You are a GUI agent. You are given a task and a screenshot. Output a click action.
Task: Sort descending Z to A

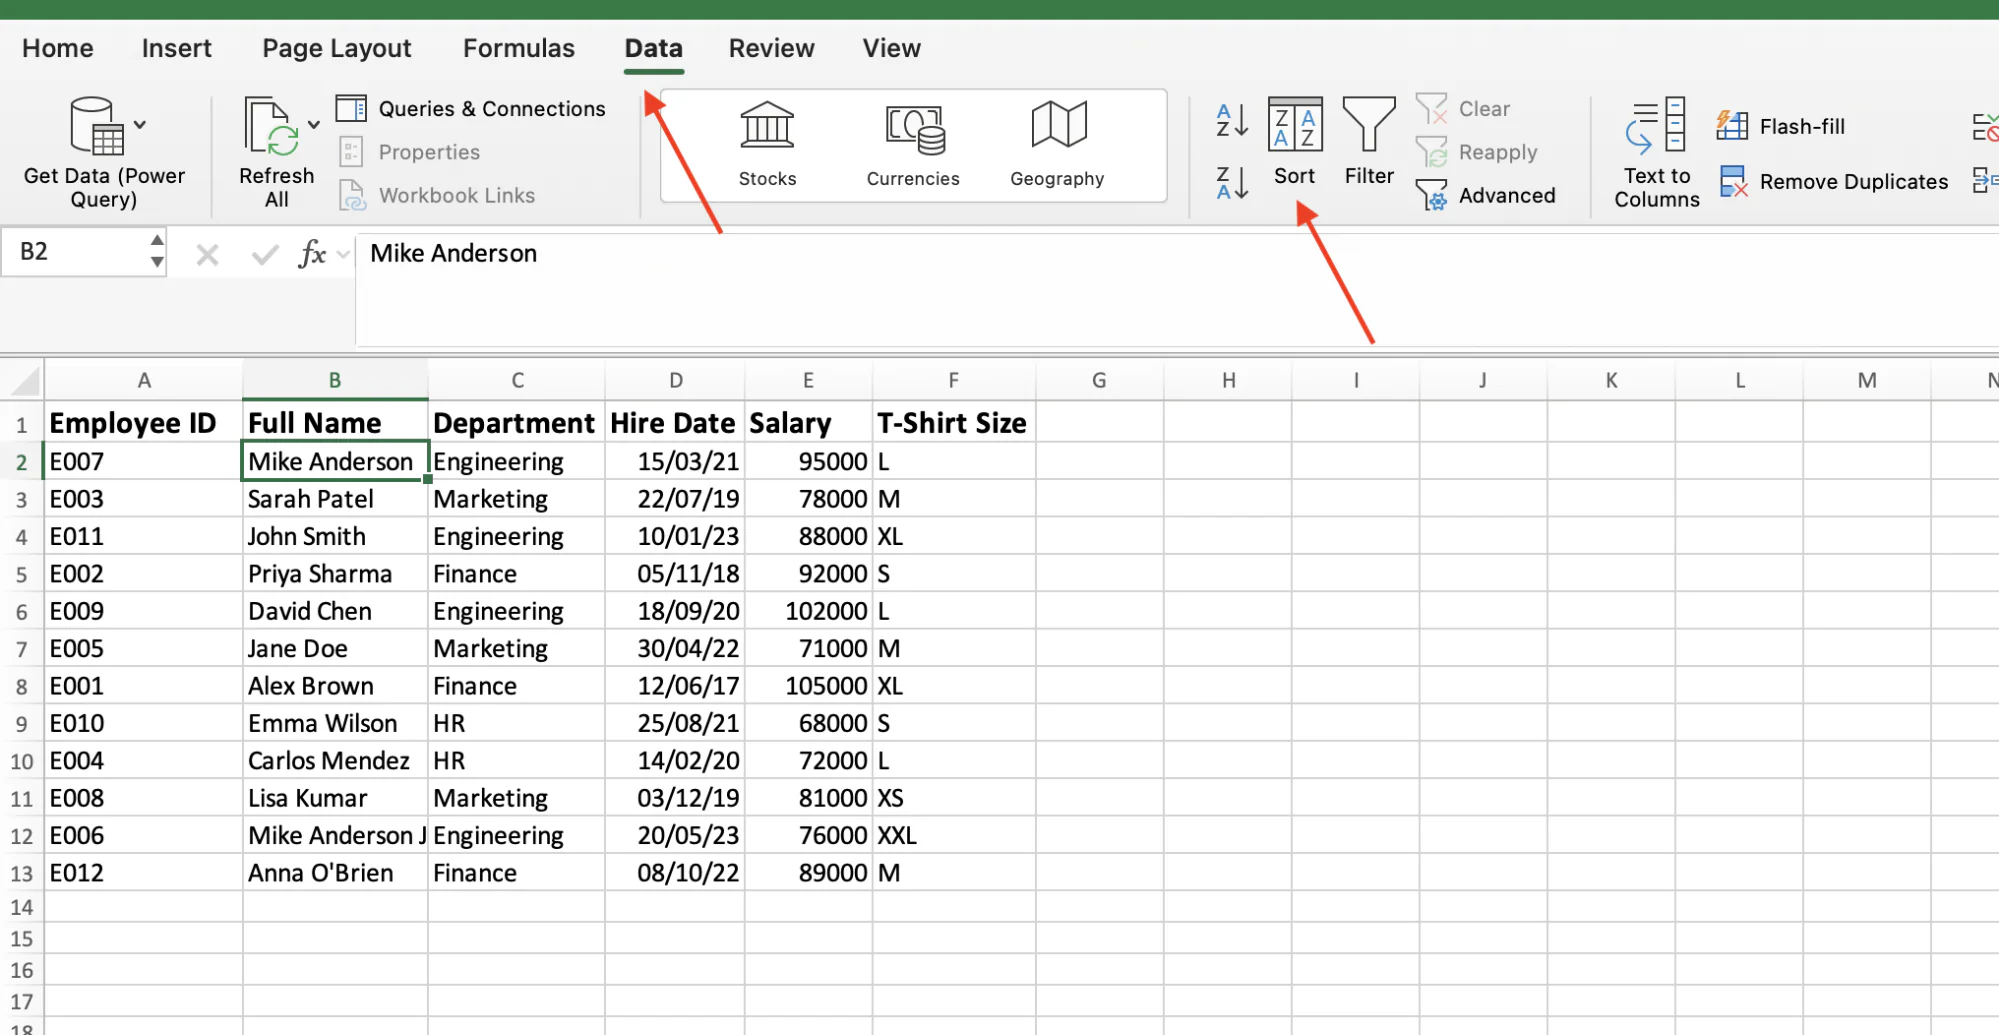click(x=1232, y=183)
